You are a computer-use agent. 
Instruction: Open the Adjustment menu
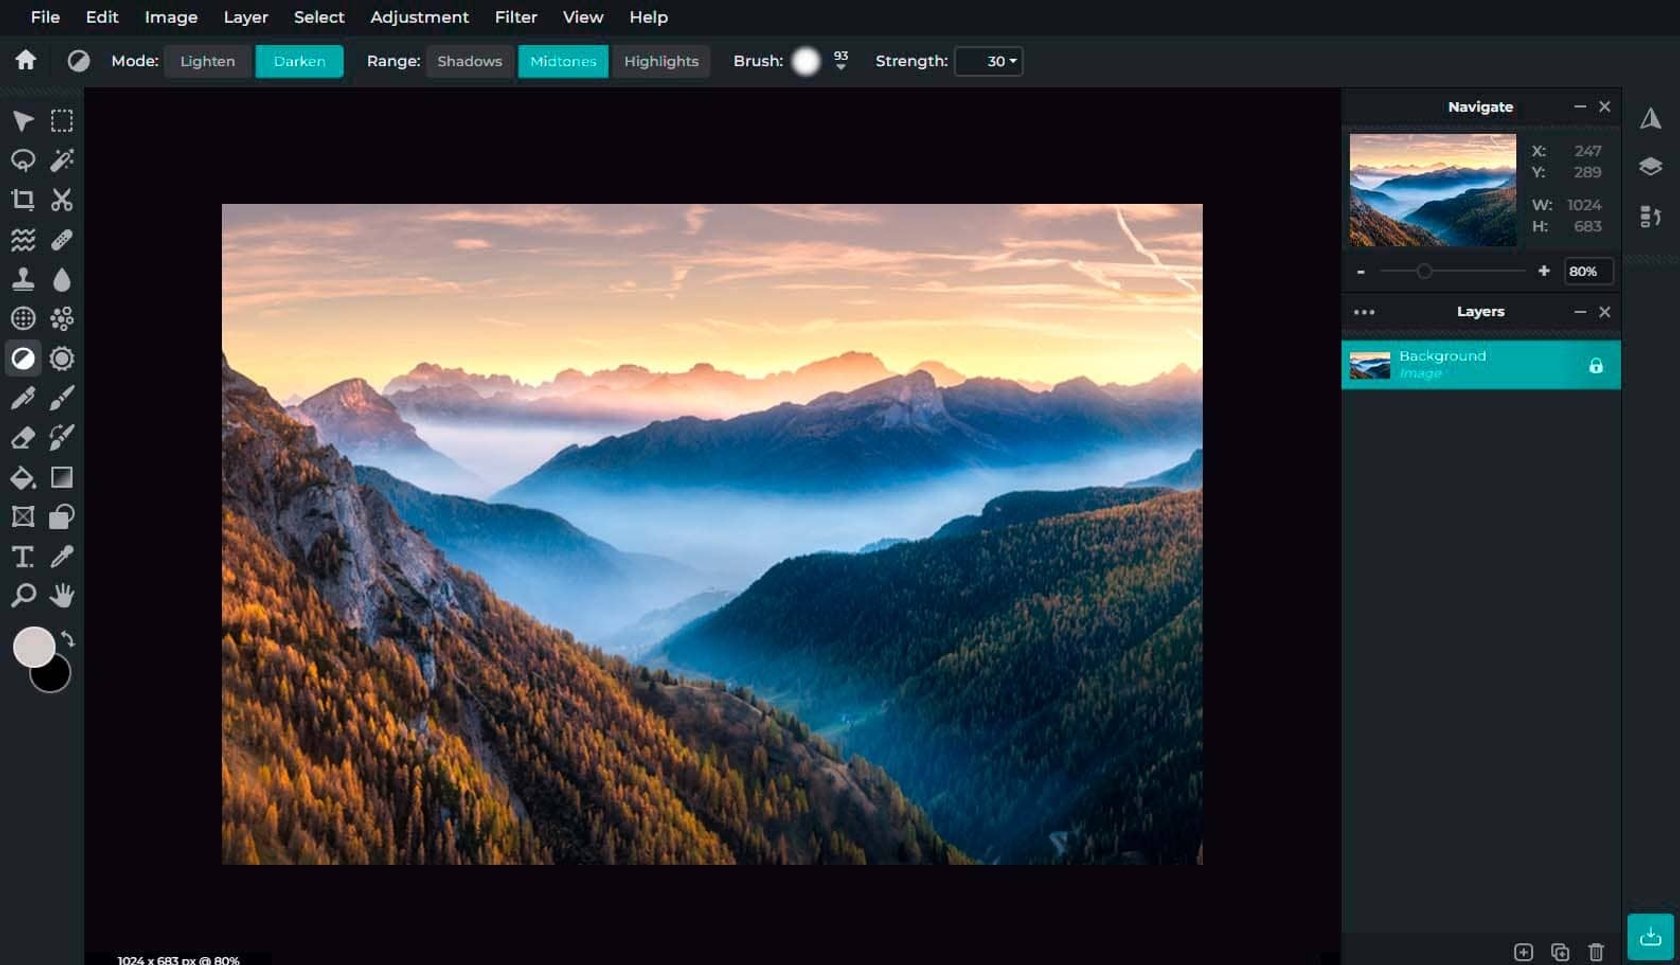419,17
